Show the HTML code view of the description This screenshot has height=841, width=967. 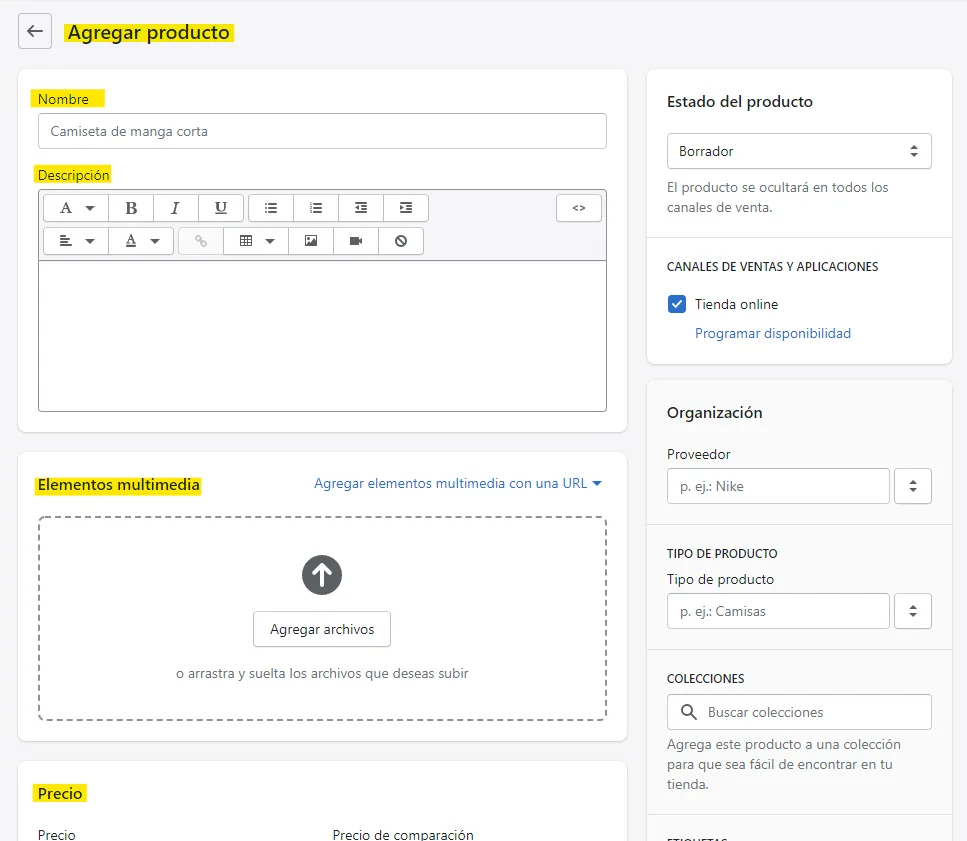tap(579, 207)
